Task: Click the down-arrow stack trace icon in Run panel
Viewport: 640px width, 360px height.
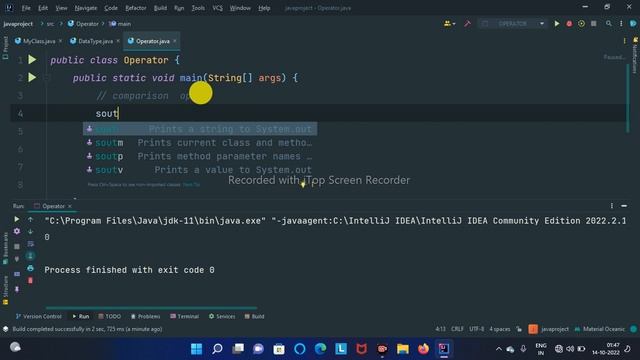Action: coord(30,231)
